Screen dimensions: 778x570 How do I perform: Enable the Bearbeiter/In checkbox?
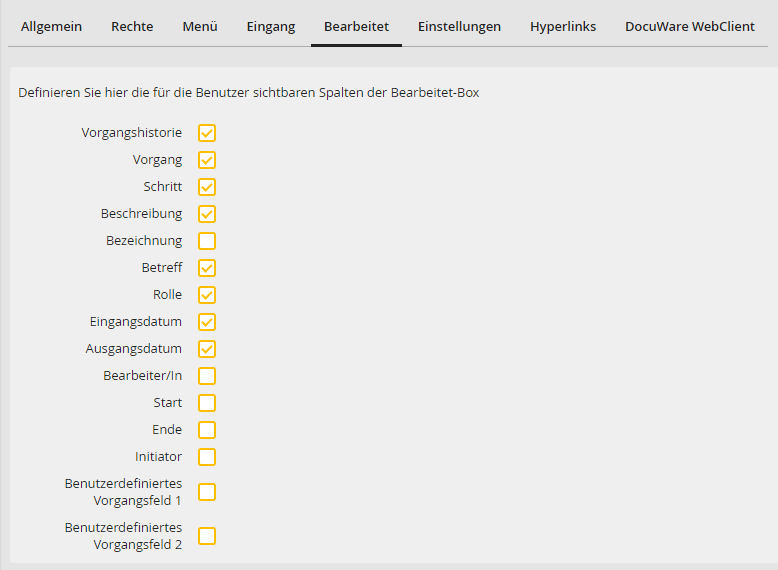pos(207,376)
